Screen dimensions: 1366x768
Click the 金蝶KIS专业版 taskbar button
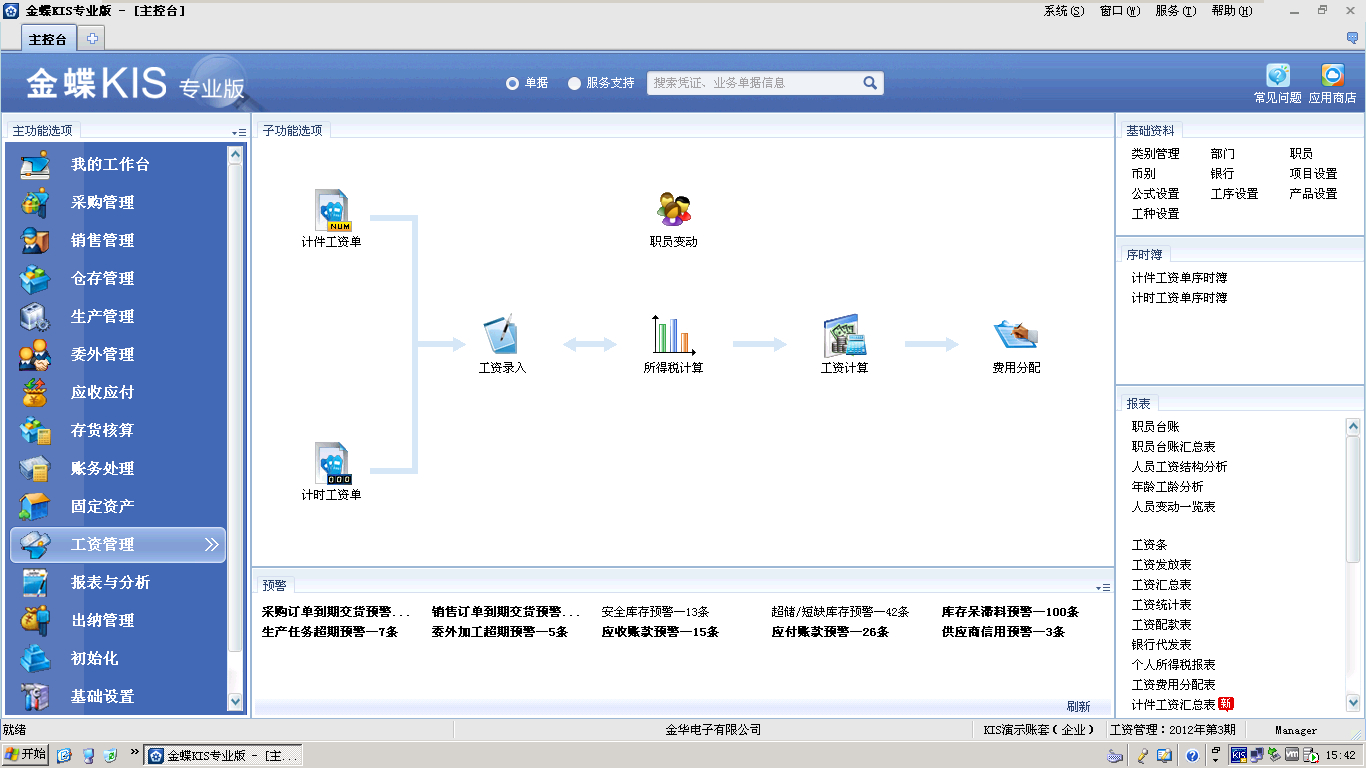click(x=223, y=755)
